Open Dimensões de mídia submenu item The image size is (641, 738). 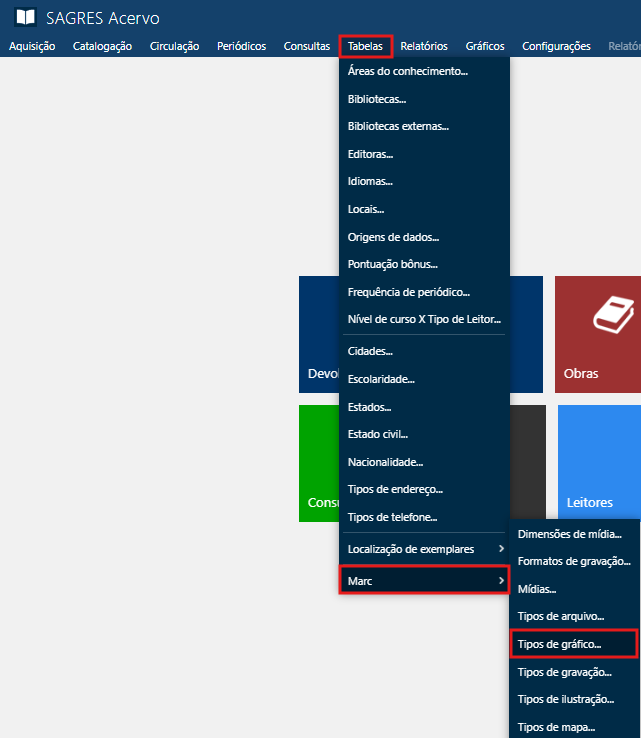[x=570, y=534]
